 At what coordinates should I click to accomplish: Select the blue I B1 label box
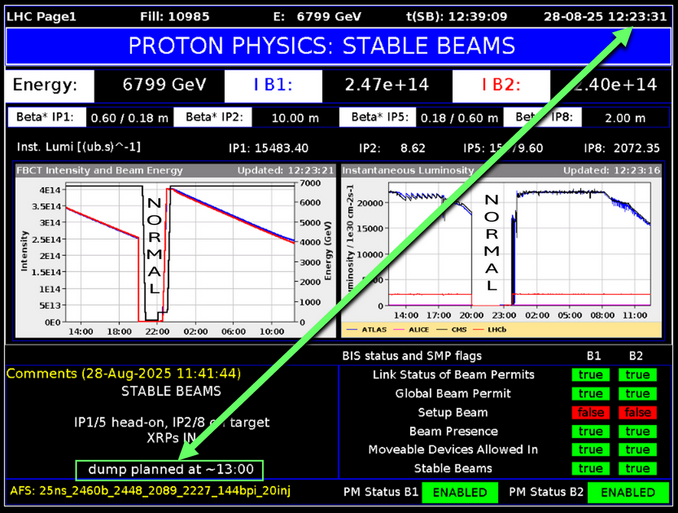click(x=265, y=86)
